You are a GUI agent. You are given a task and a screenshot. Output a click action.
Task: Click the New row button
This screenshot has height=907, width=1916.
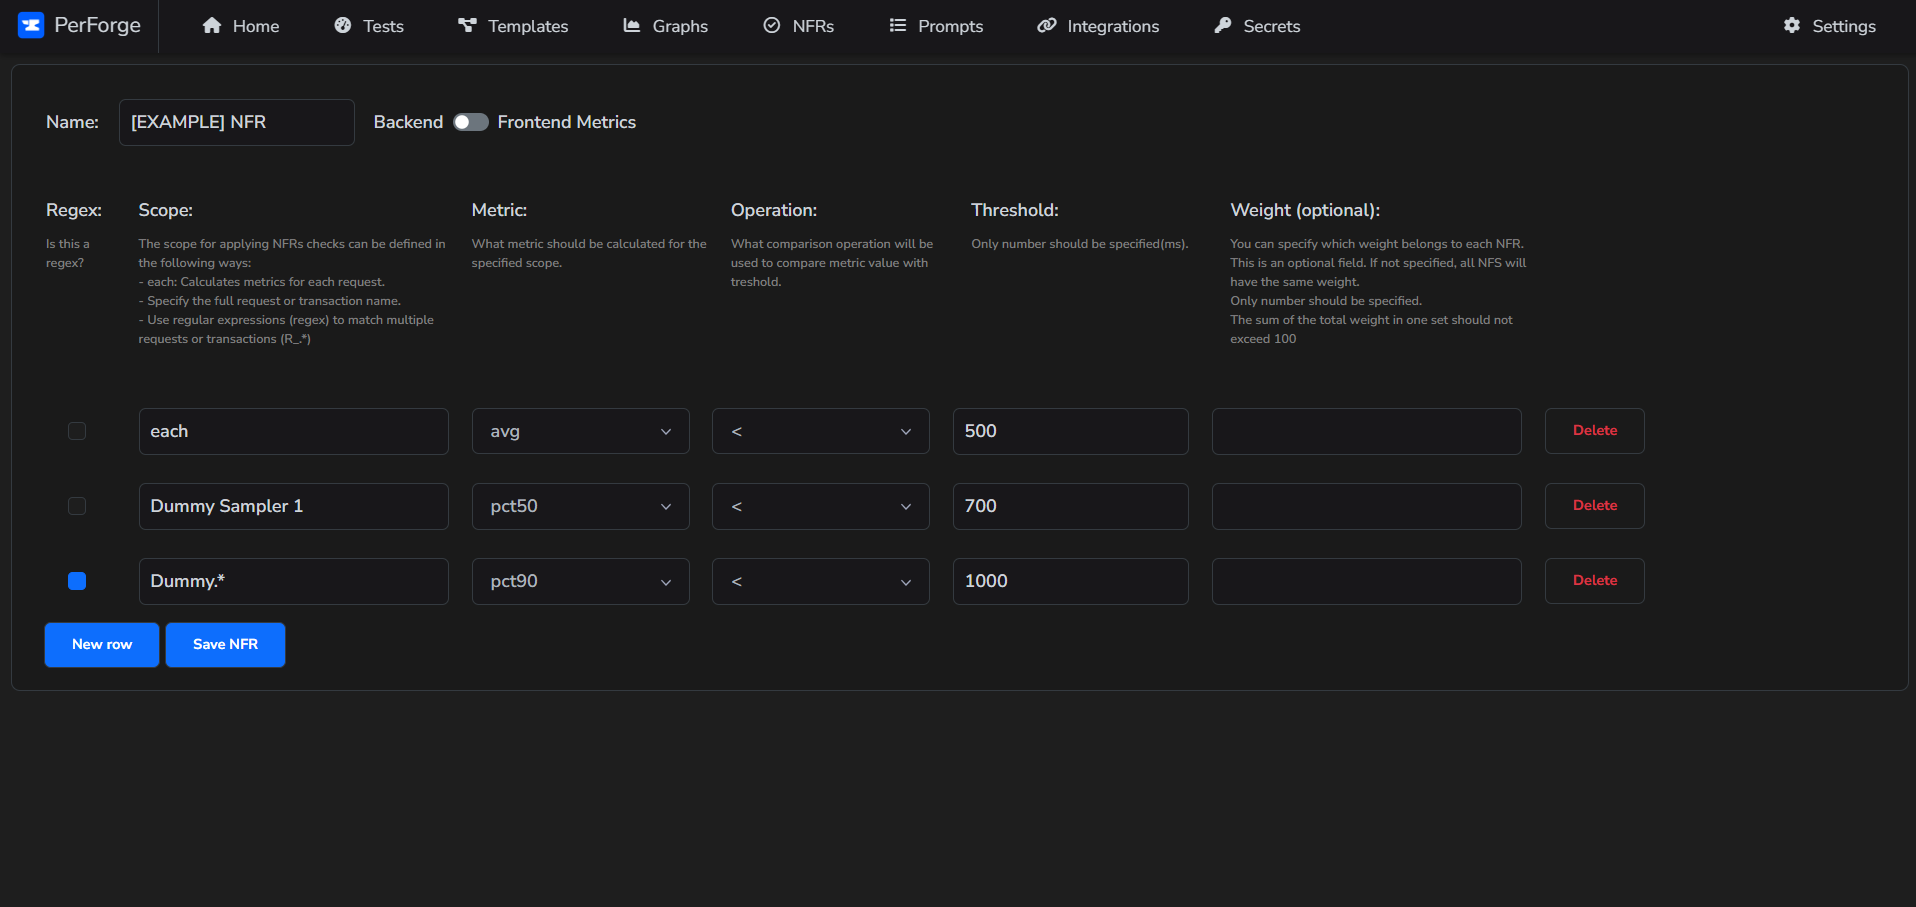(x=101, y=644)
